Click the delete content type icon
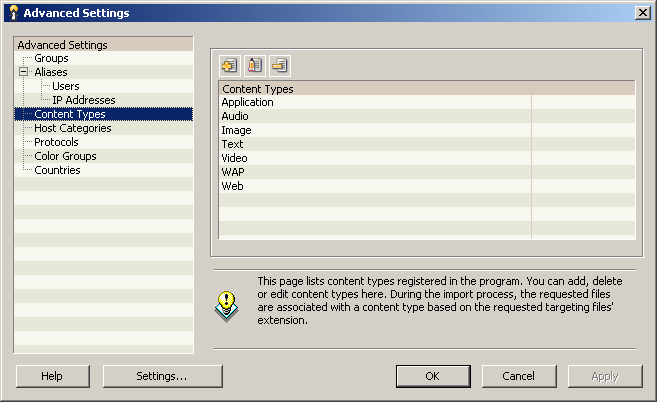The width and height of the screenshot is (657, 402). click(x=280, y=66)
